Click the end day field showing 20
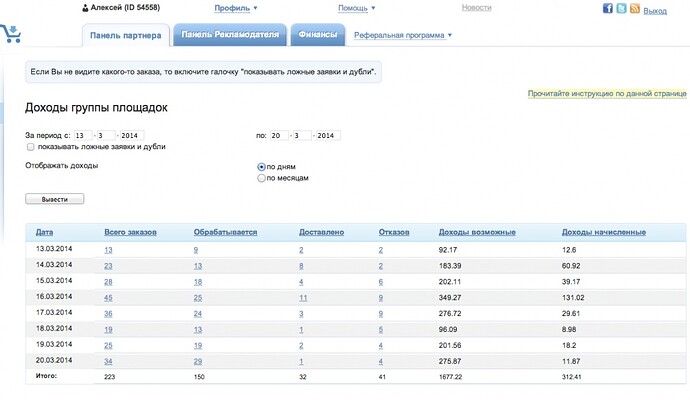The height and width of the screenshot is (400, 690). coord(279,136)
